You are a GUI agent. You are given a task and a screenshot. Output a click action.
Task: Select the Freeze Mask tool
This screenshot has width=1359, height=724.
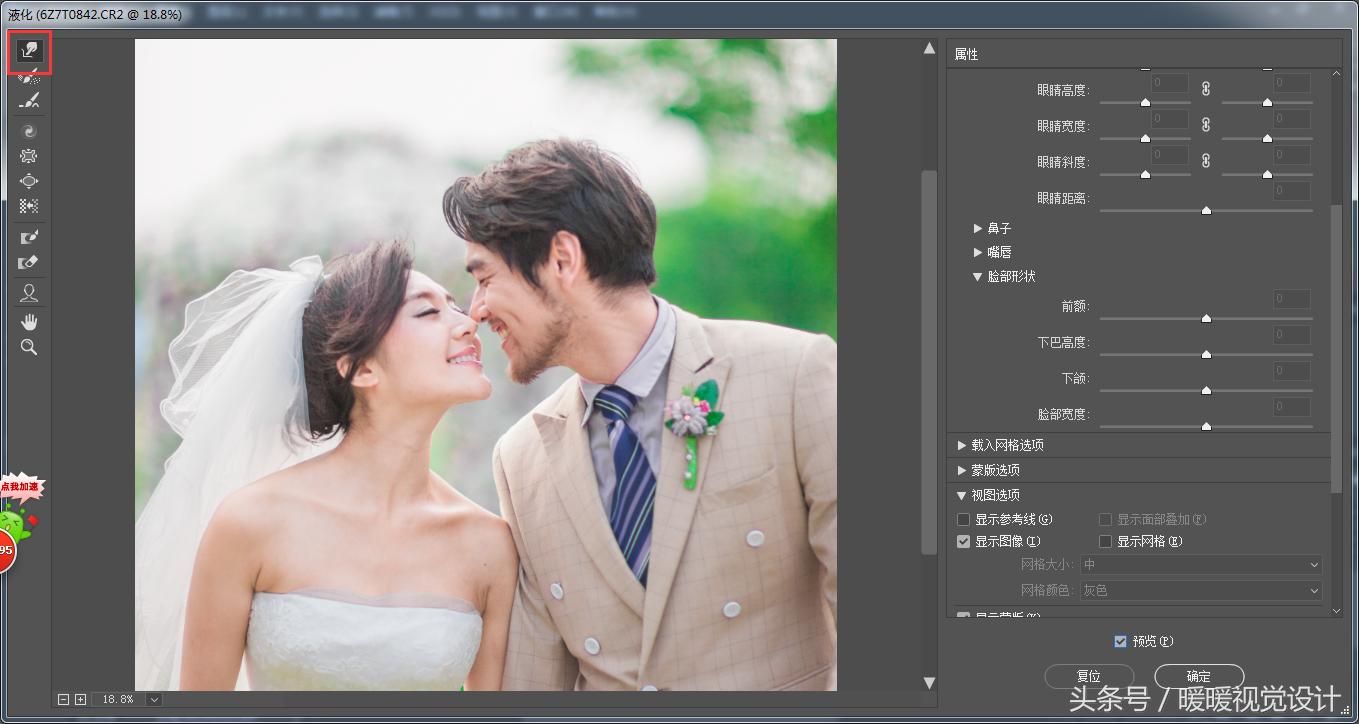click(29, 237)
